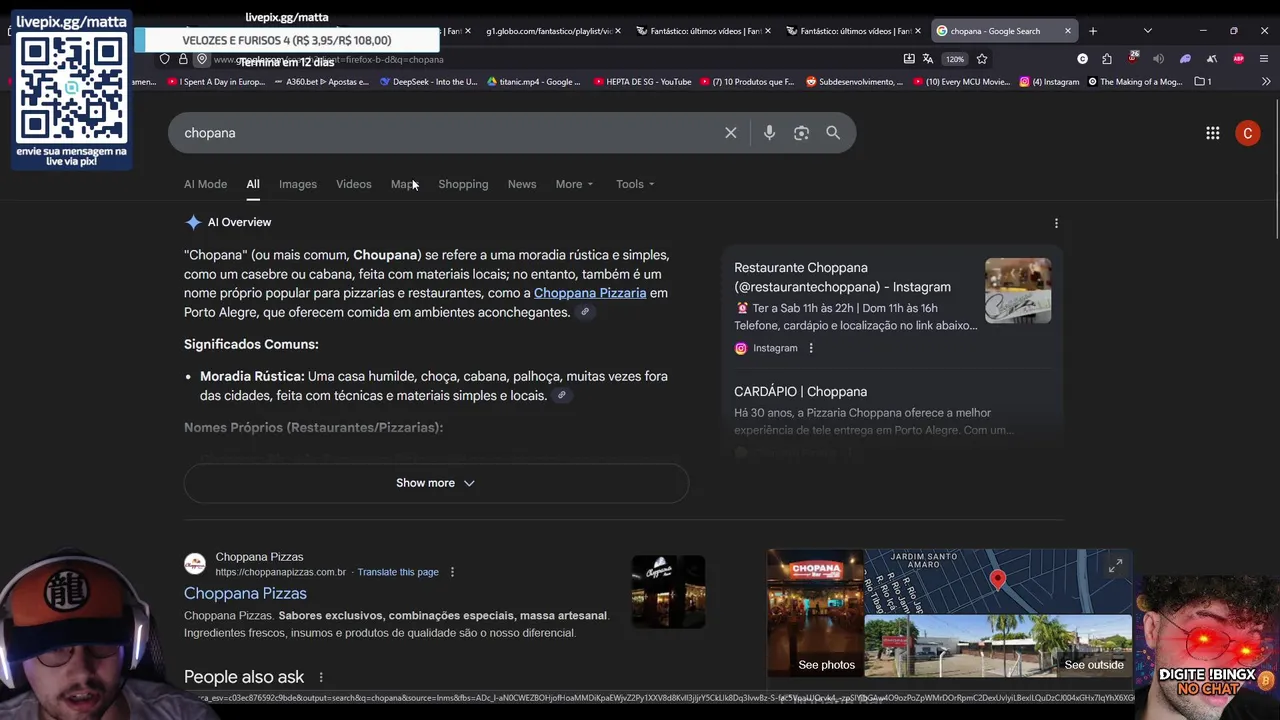Click Translate this page link
This screenshot has height=720, width=1280.
[398, 572]
